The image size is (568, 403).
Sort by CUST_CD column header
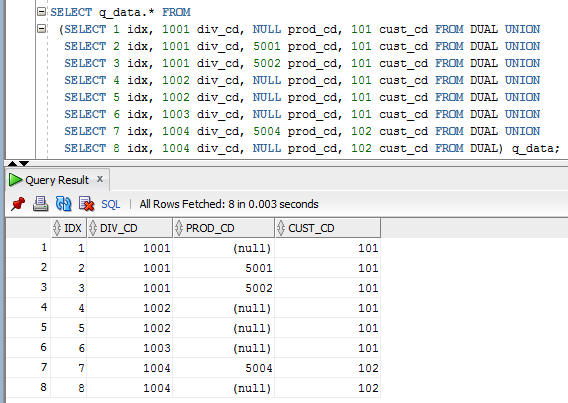click(328, 228)
